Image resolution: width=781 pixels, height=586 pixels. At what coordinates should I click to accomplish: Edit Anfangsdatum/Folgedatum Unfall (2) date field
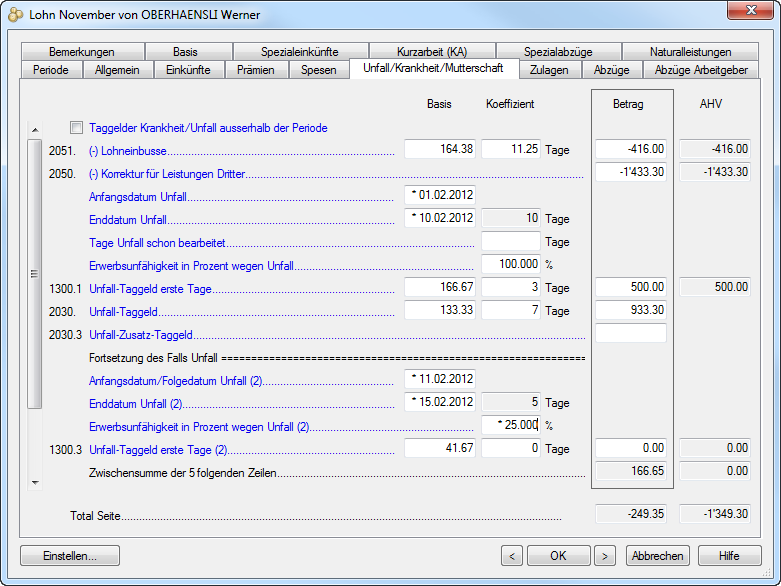[x=440, y=379]
